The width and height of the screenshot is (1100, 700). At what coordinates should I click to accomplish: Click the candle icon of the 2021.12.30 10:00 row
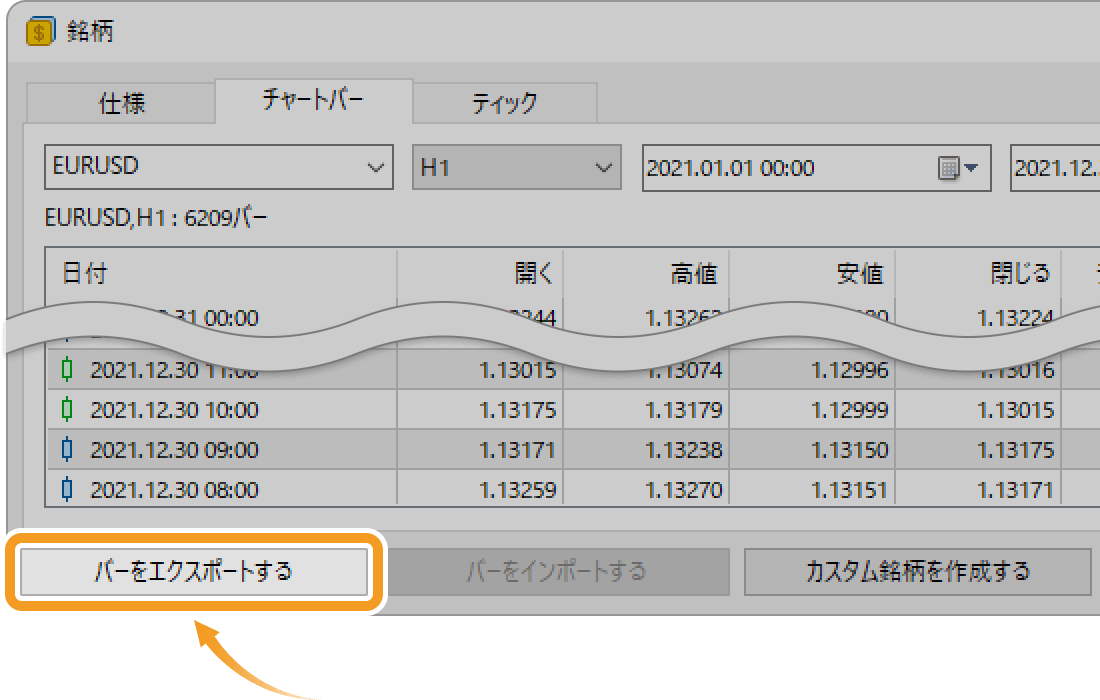[67, 409]
